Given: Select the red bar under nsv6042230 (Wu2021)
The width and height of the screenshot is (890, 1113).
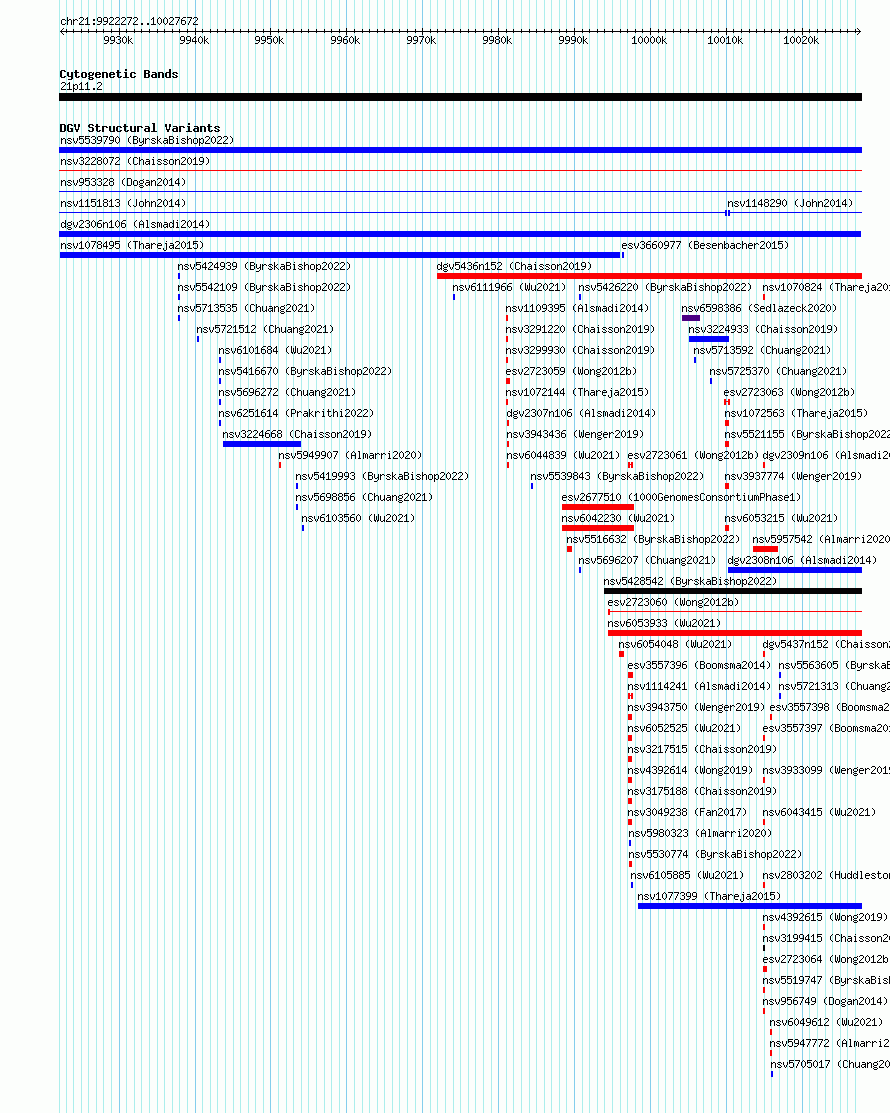Looking at the screenshot, I should [x=598, y=528].
